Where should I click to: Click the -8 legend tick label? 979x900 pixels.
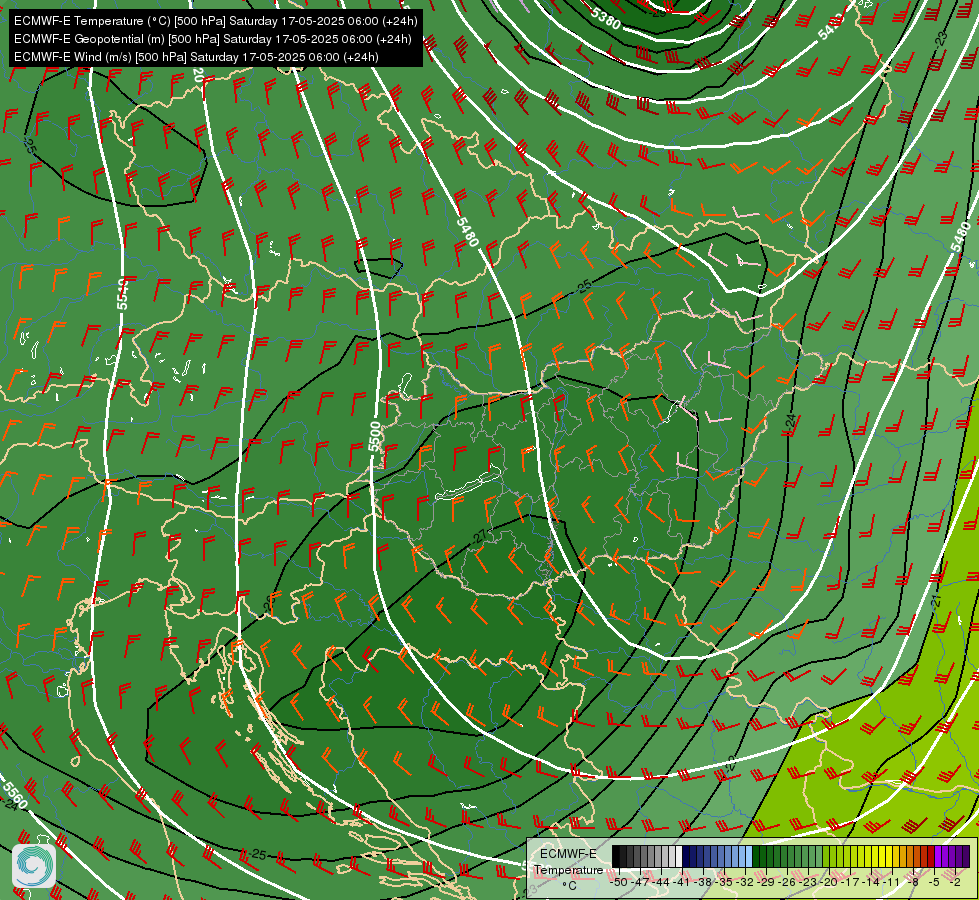point(913,882)
